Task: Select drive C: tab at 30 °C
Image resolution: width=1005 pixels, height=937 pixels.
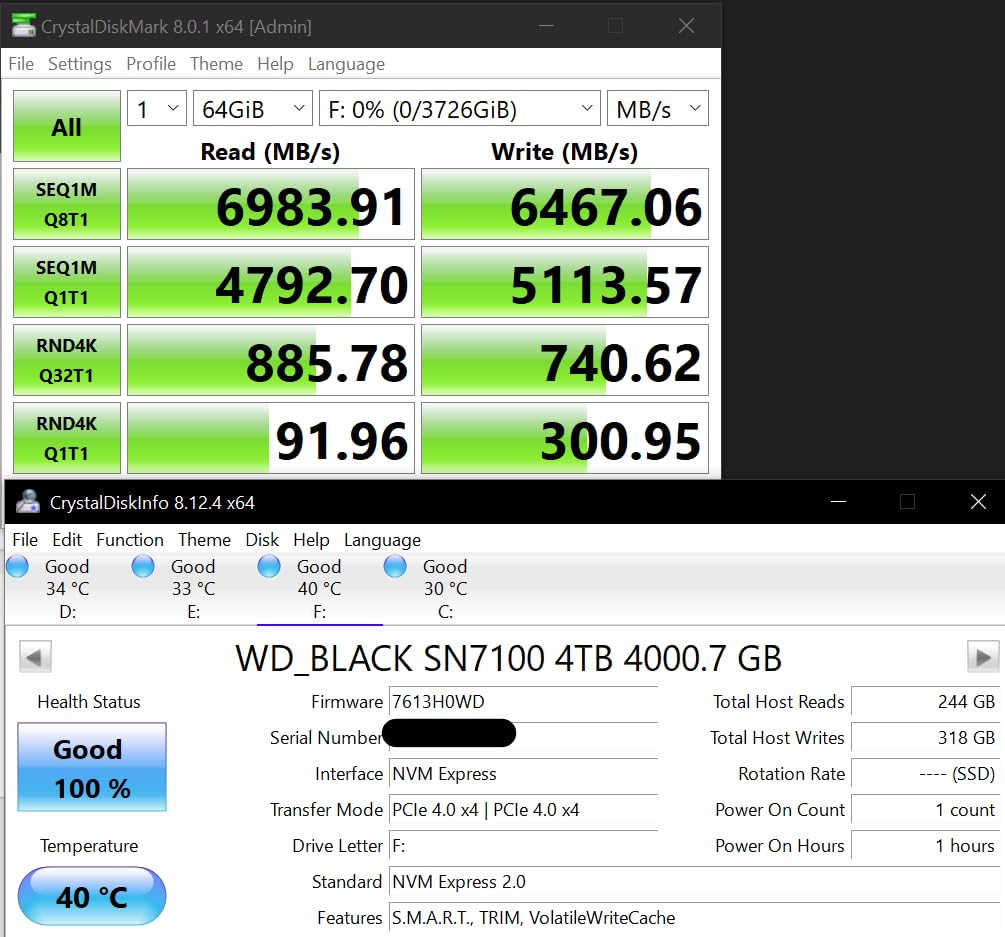Action: pos(445,588)
